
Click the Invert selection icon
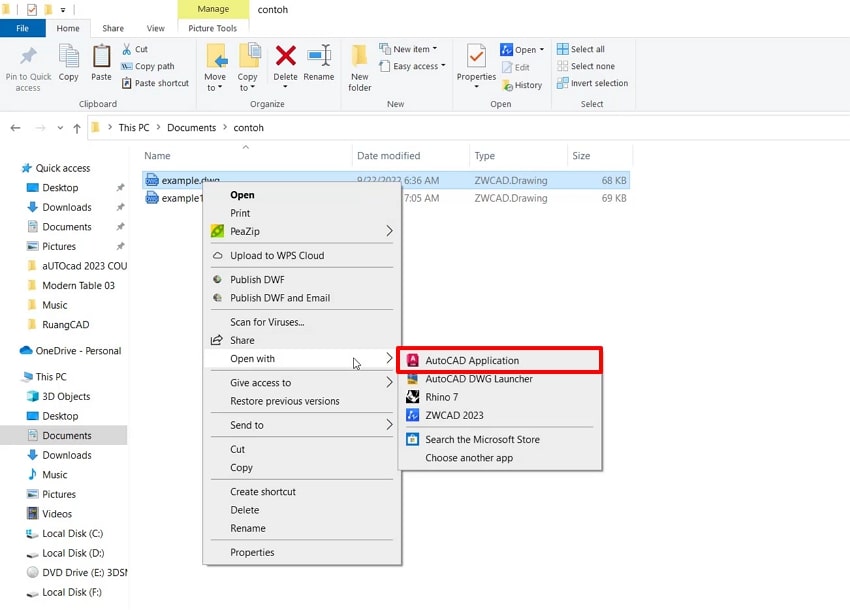click(592, 84)
